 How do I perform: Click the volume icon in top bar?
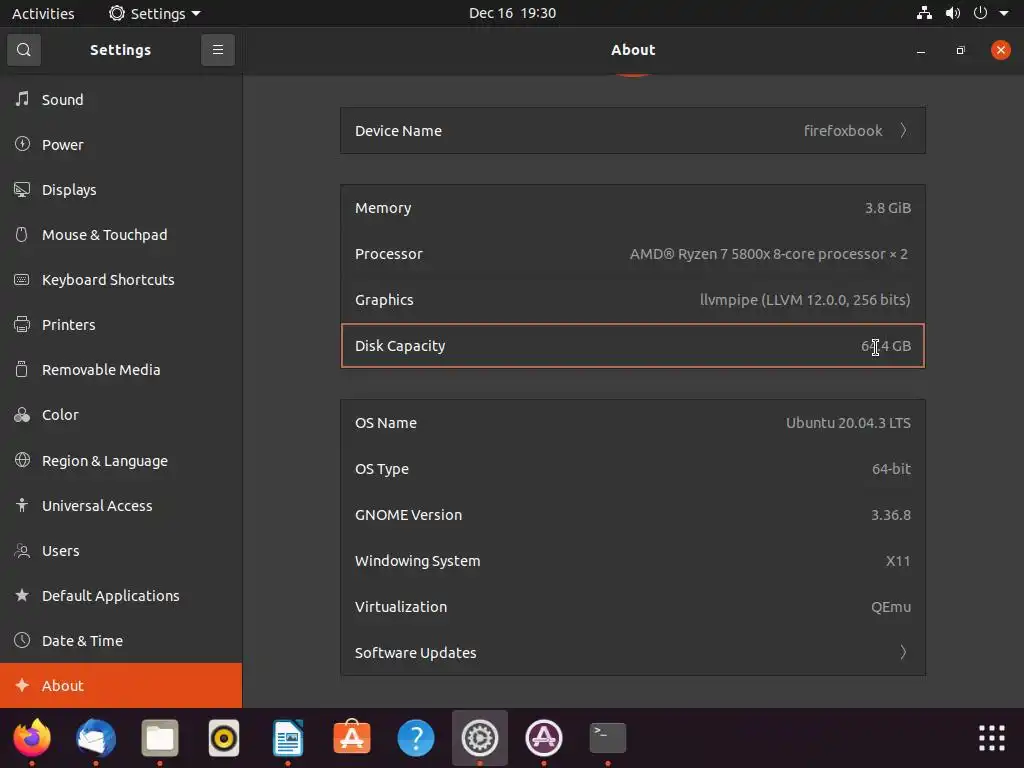953,13
